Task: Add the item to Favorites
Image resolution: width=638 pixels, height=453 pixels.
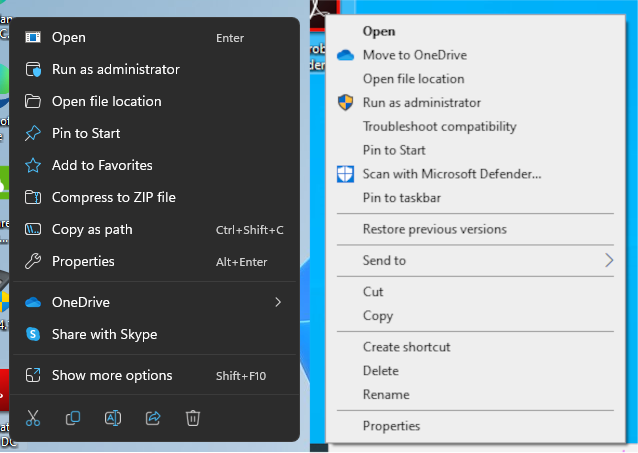Action: (x=102, y=165)
